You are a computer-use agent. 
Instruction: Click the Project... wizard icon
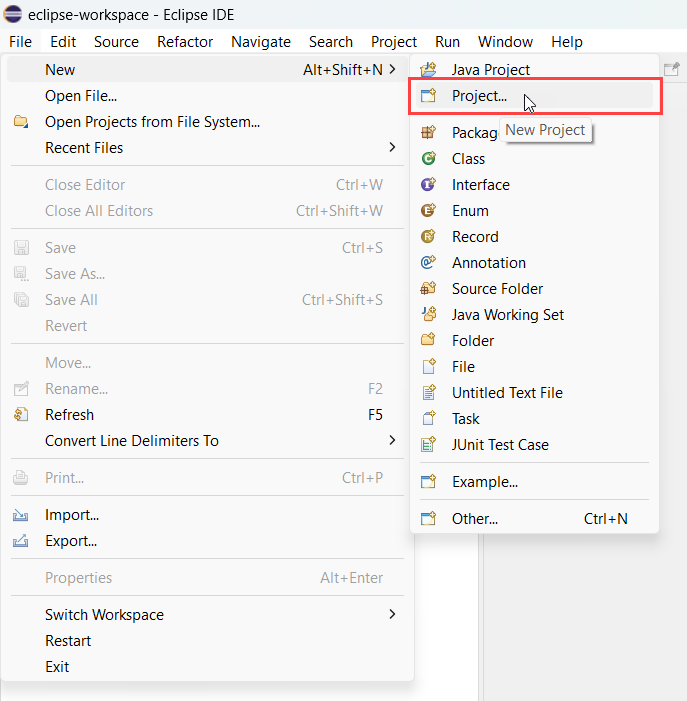pyautogui.click(x=428, y=95)
